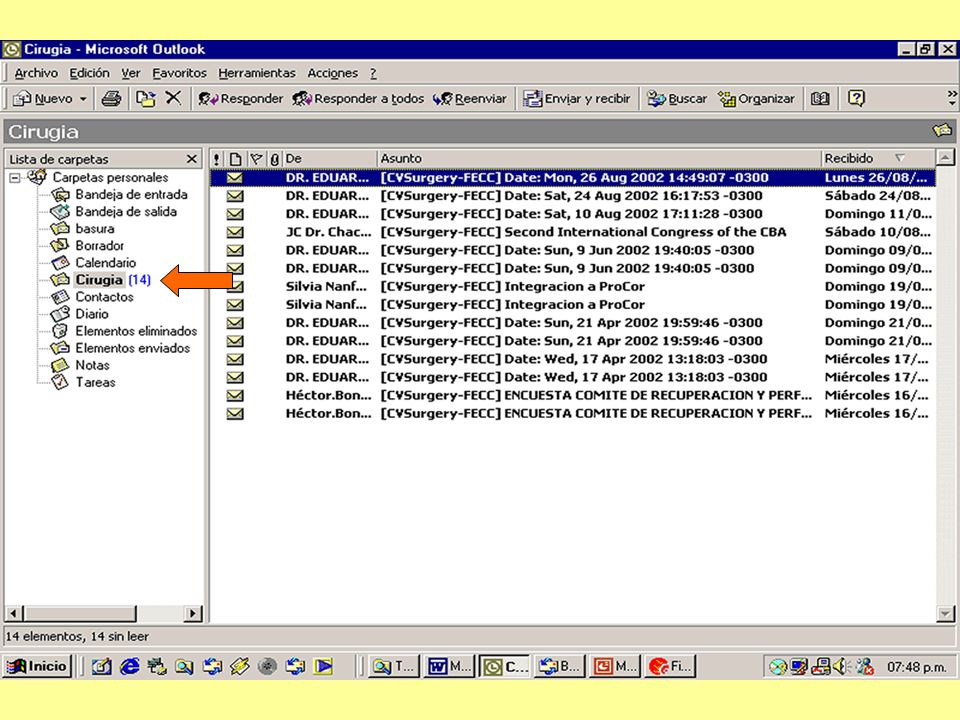This screenshot has height=720, width=960.
Task: Select message dated Sat, 10 Aug 2002
Action: tap(572, 214)
